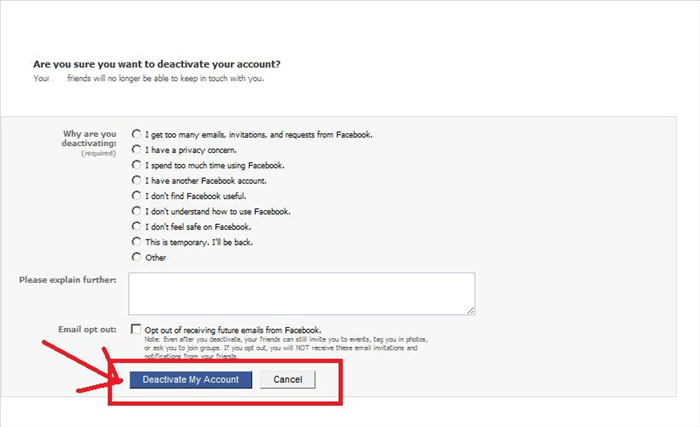The width and height of the screenshot is (700, 427).
Task: Click the opt-out note text about friends' invitations
Action: (x=286, y=348)
